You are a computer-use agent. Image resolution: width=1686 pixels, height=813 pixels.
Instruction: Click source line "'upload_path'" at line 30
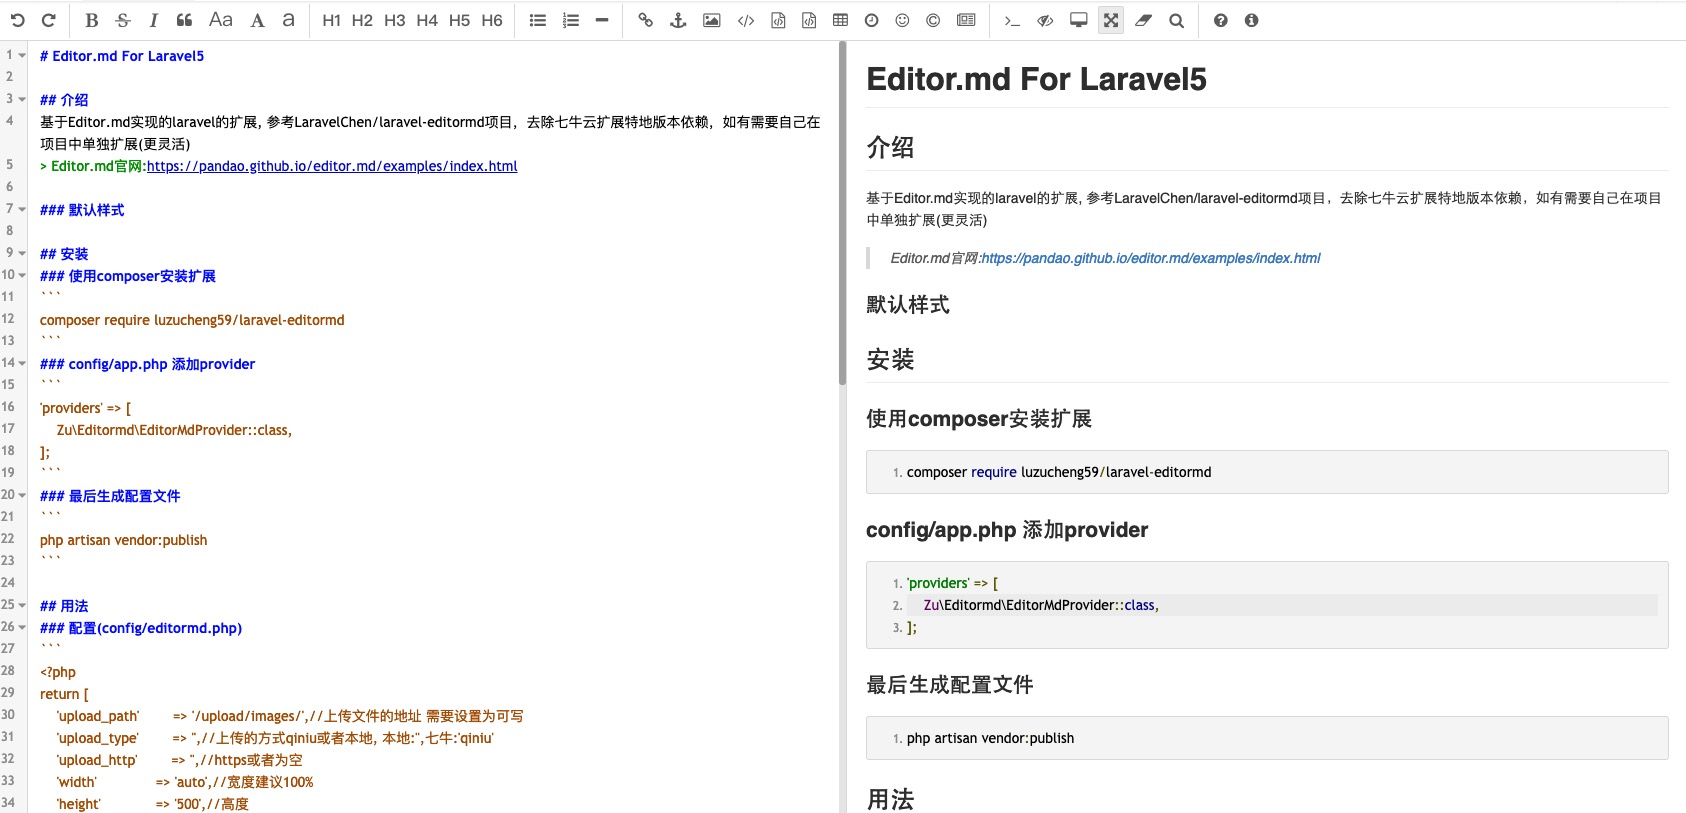pyautogui.click(x=98, y=716)
